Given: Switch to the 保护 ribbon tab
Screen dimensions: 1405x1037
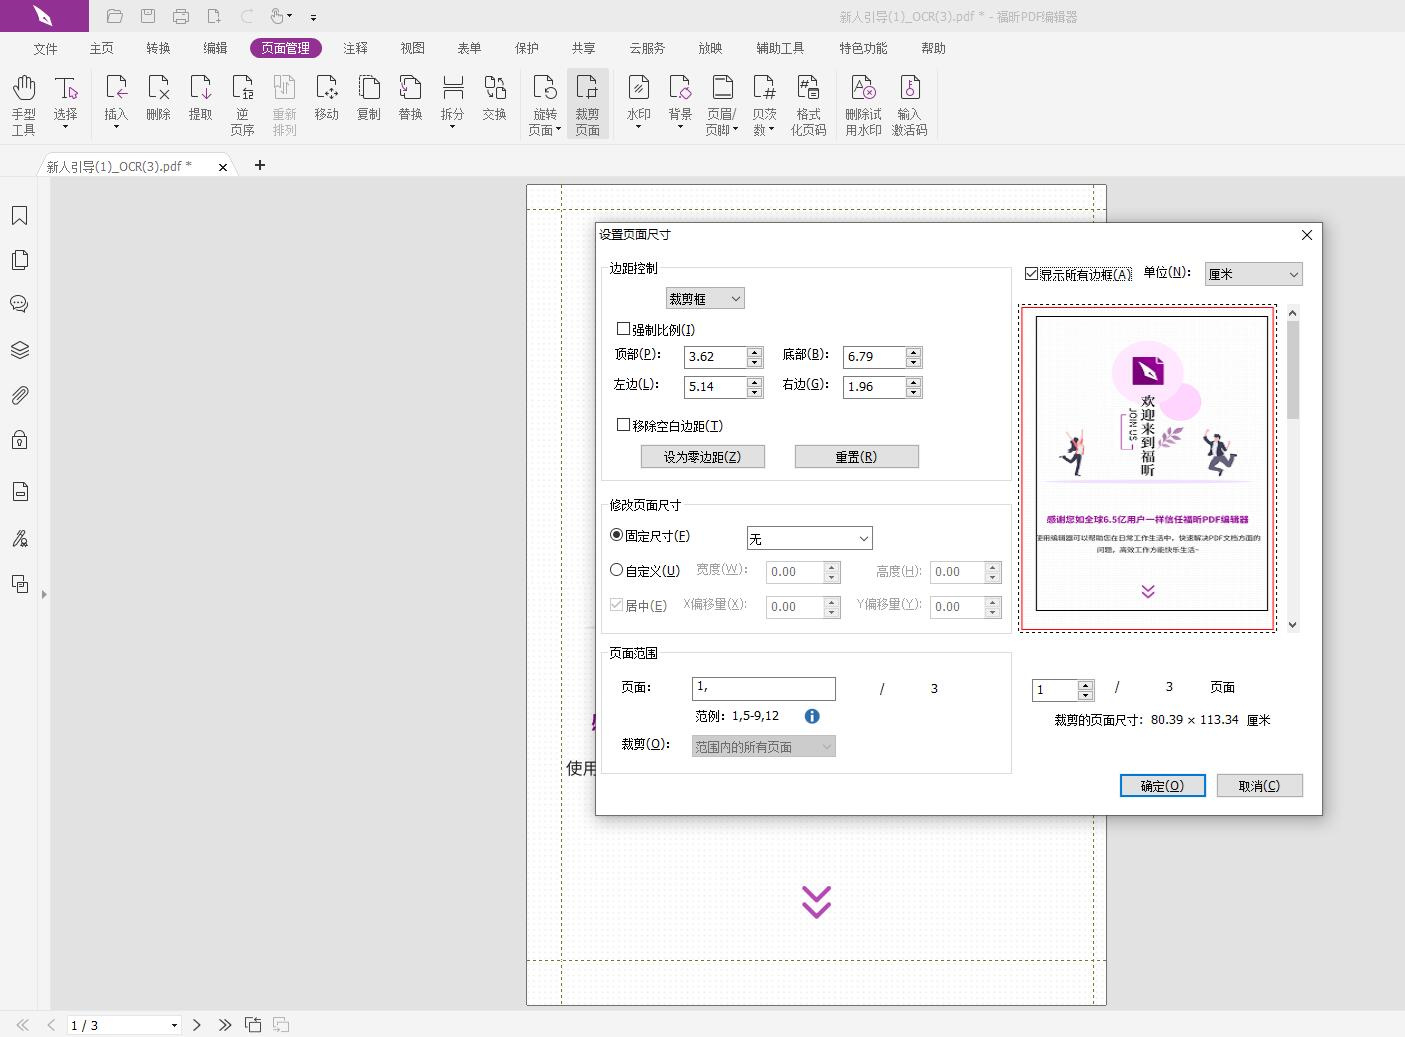Looking at the screenshot, I should [x=526, y=48].
